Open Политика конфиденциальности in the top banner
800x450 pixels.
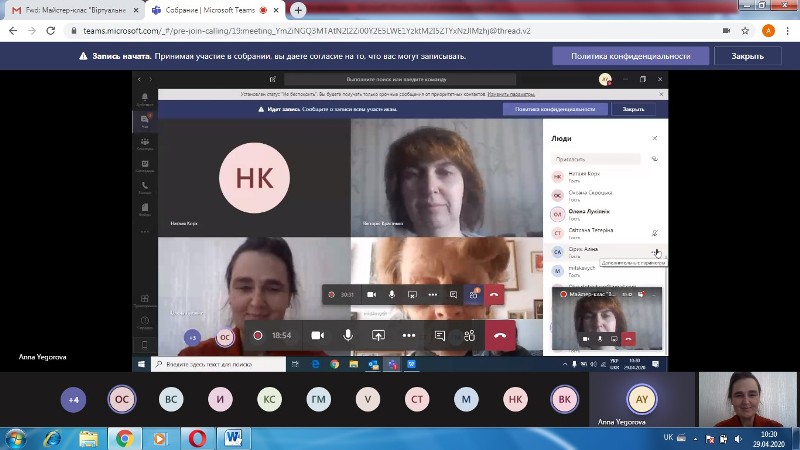click(631, 56)
